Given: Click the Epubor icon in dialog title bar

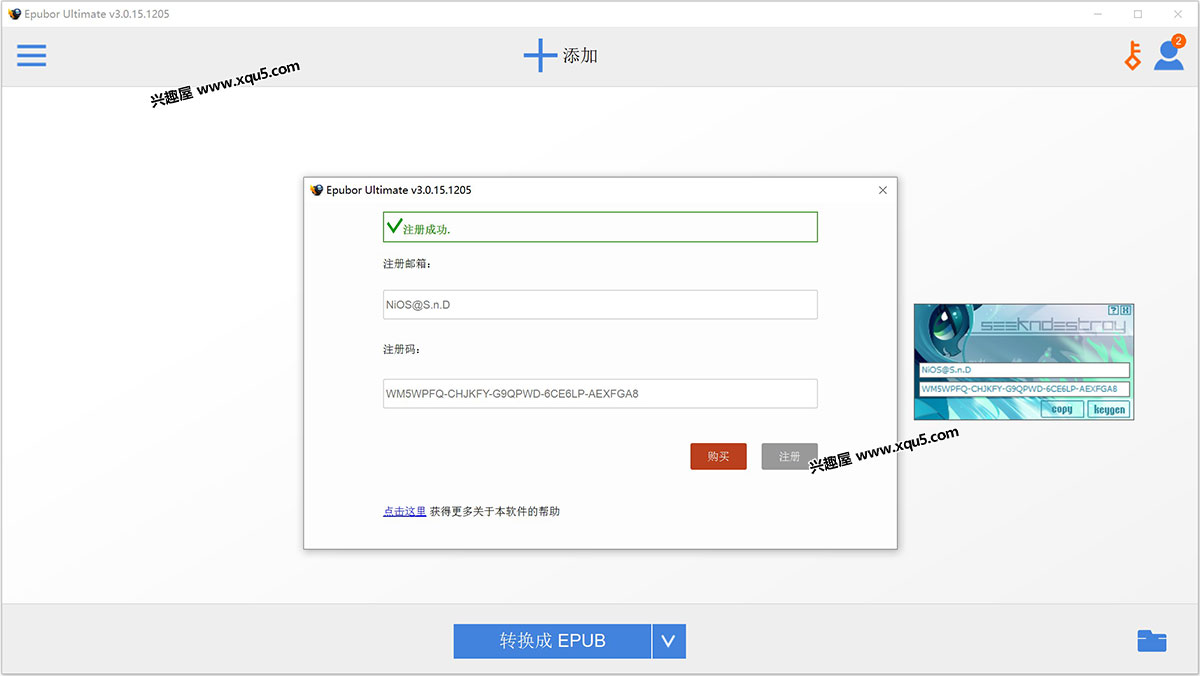Looking at the screenshot, I should coord(317,190).
